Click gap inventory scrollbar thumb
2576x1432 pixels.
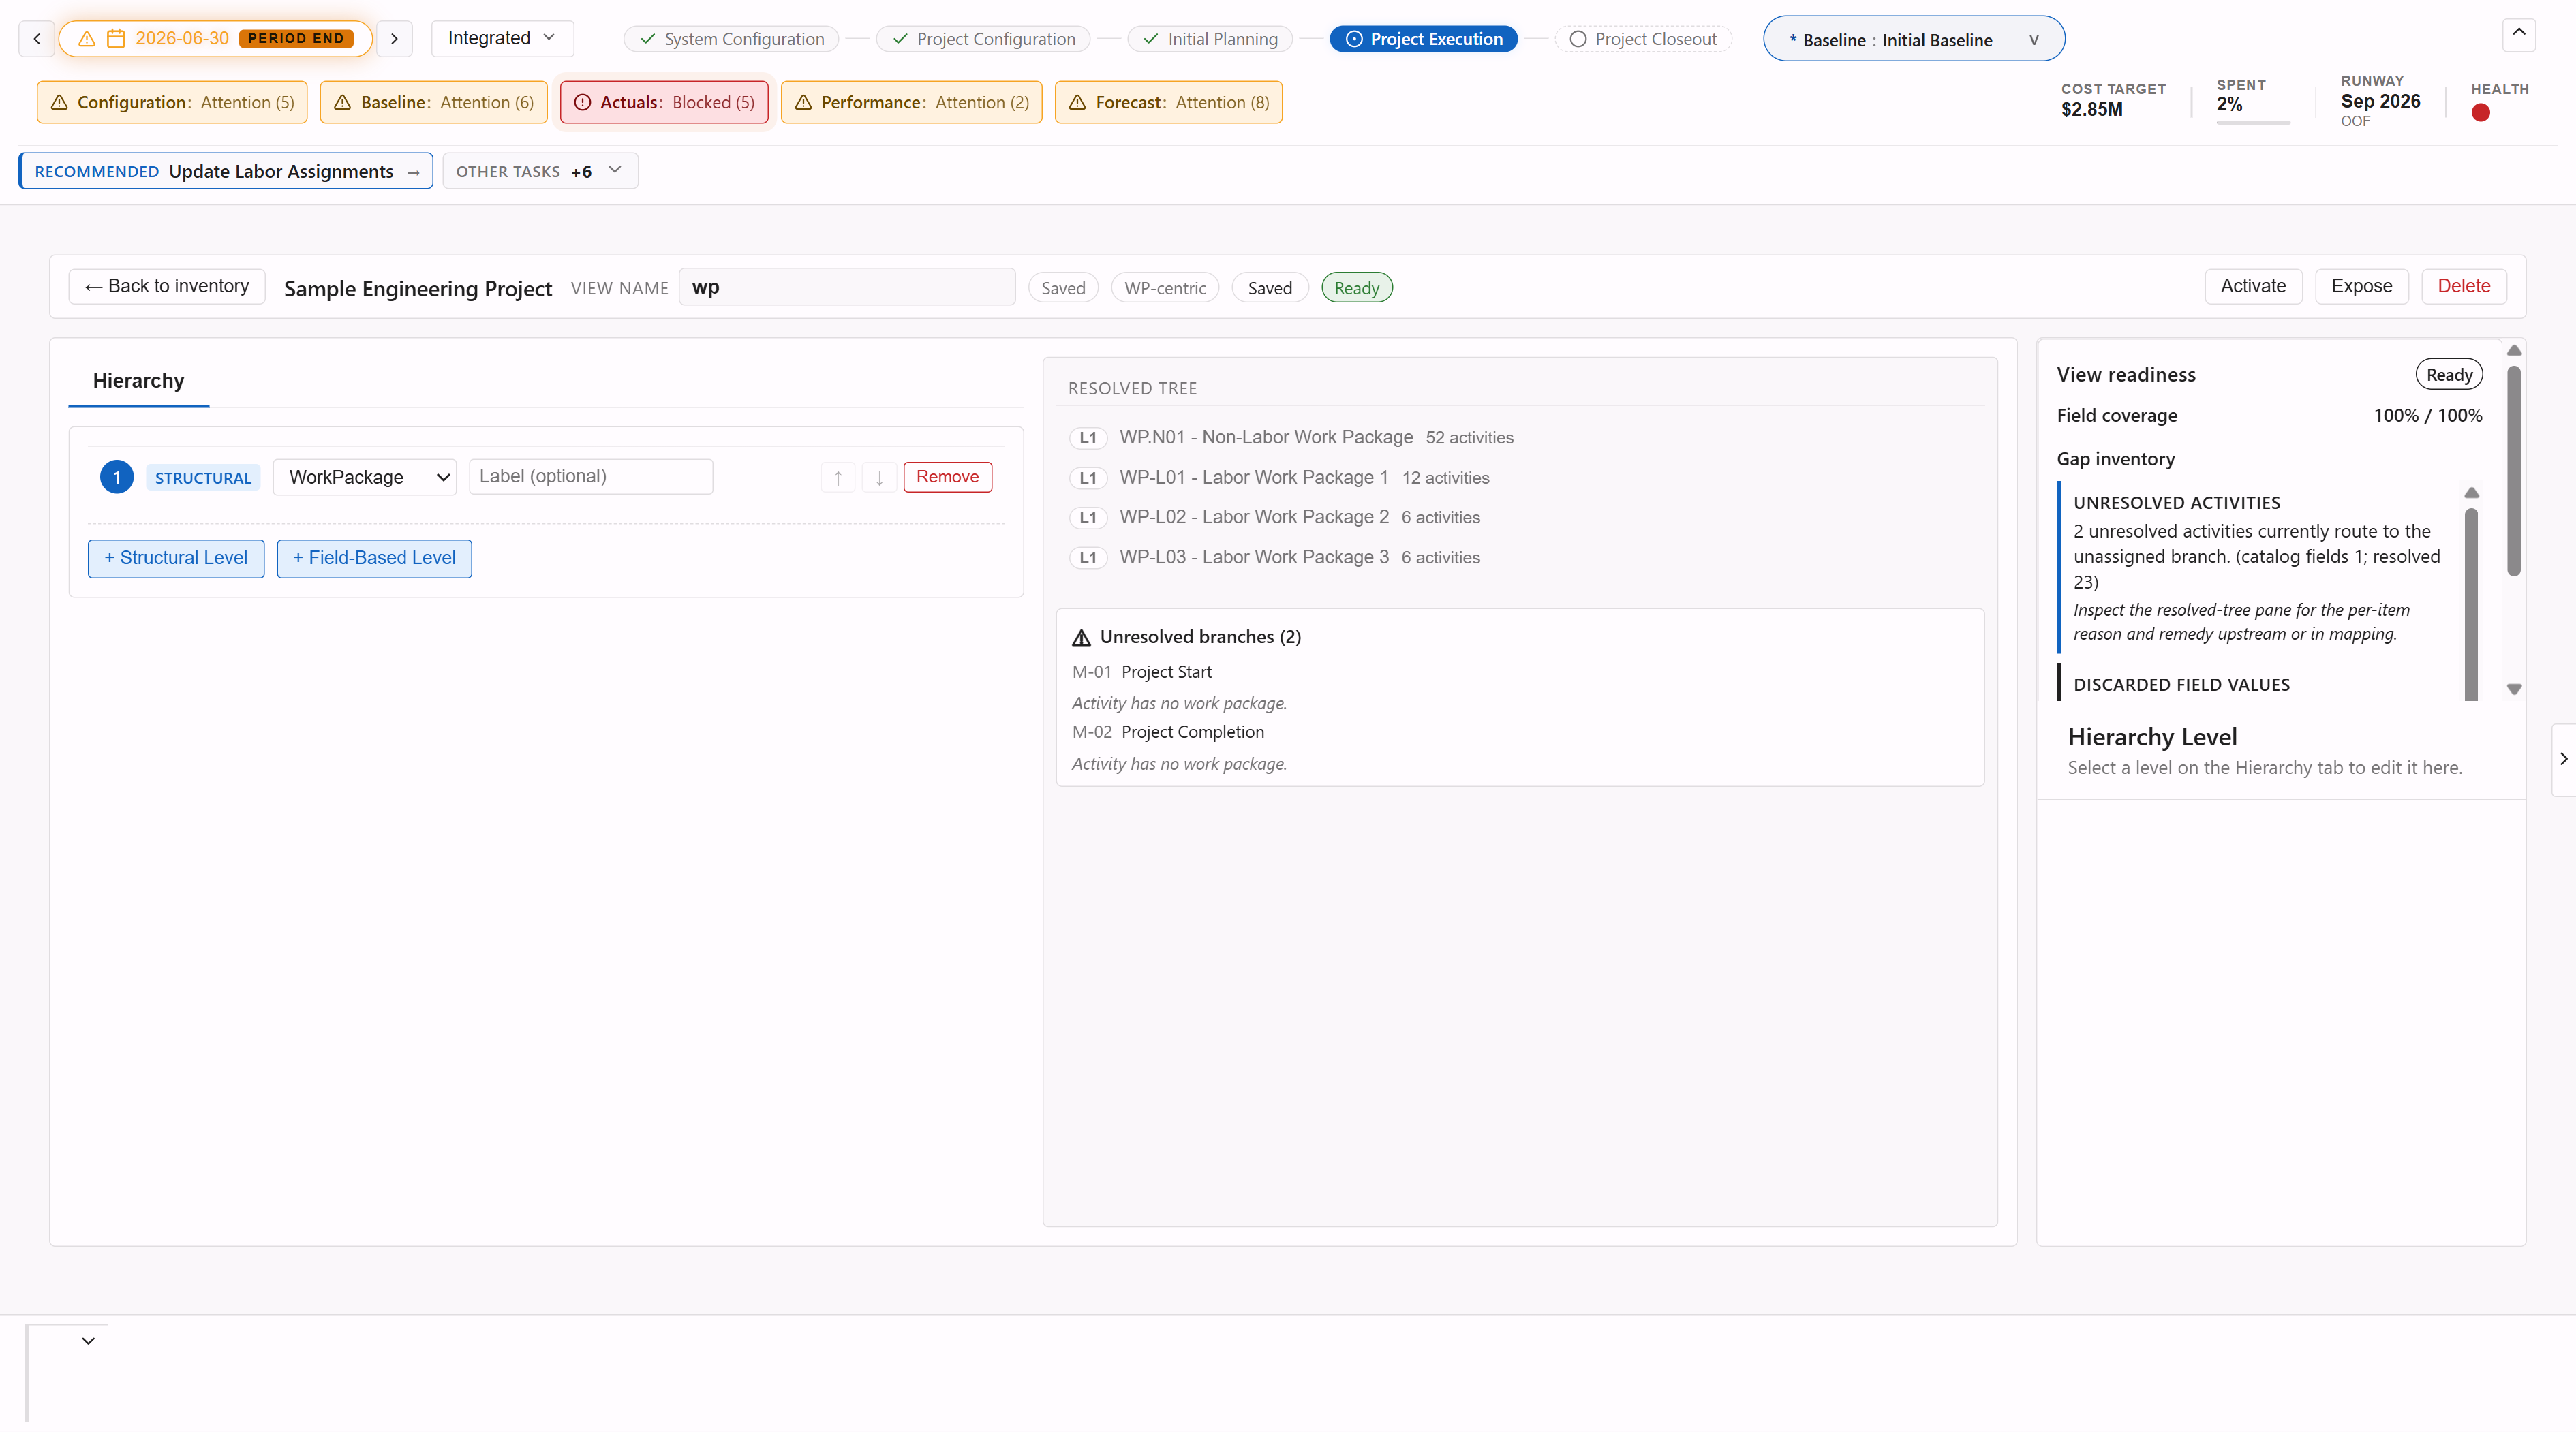2471,604
